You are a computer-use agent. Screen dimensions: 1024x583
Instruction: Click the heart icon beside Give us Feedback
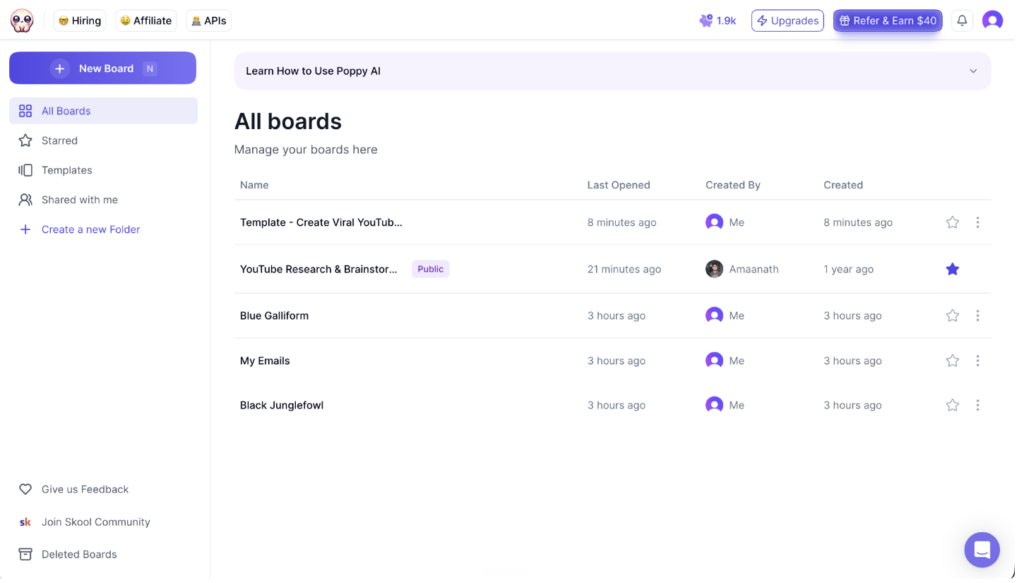[x=25, y=490]
